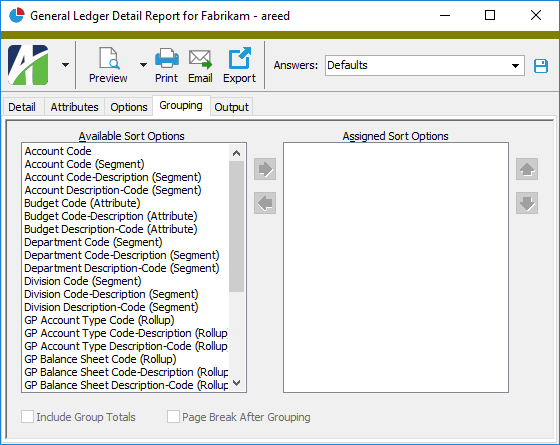Open the dropdown arrow beside the logo
The width and height of the screenshot is (560, 445).
click(65, 65)
